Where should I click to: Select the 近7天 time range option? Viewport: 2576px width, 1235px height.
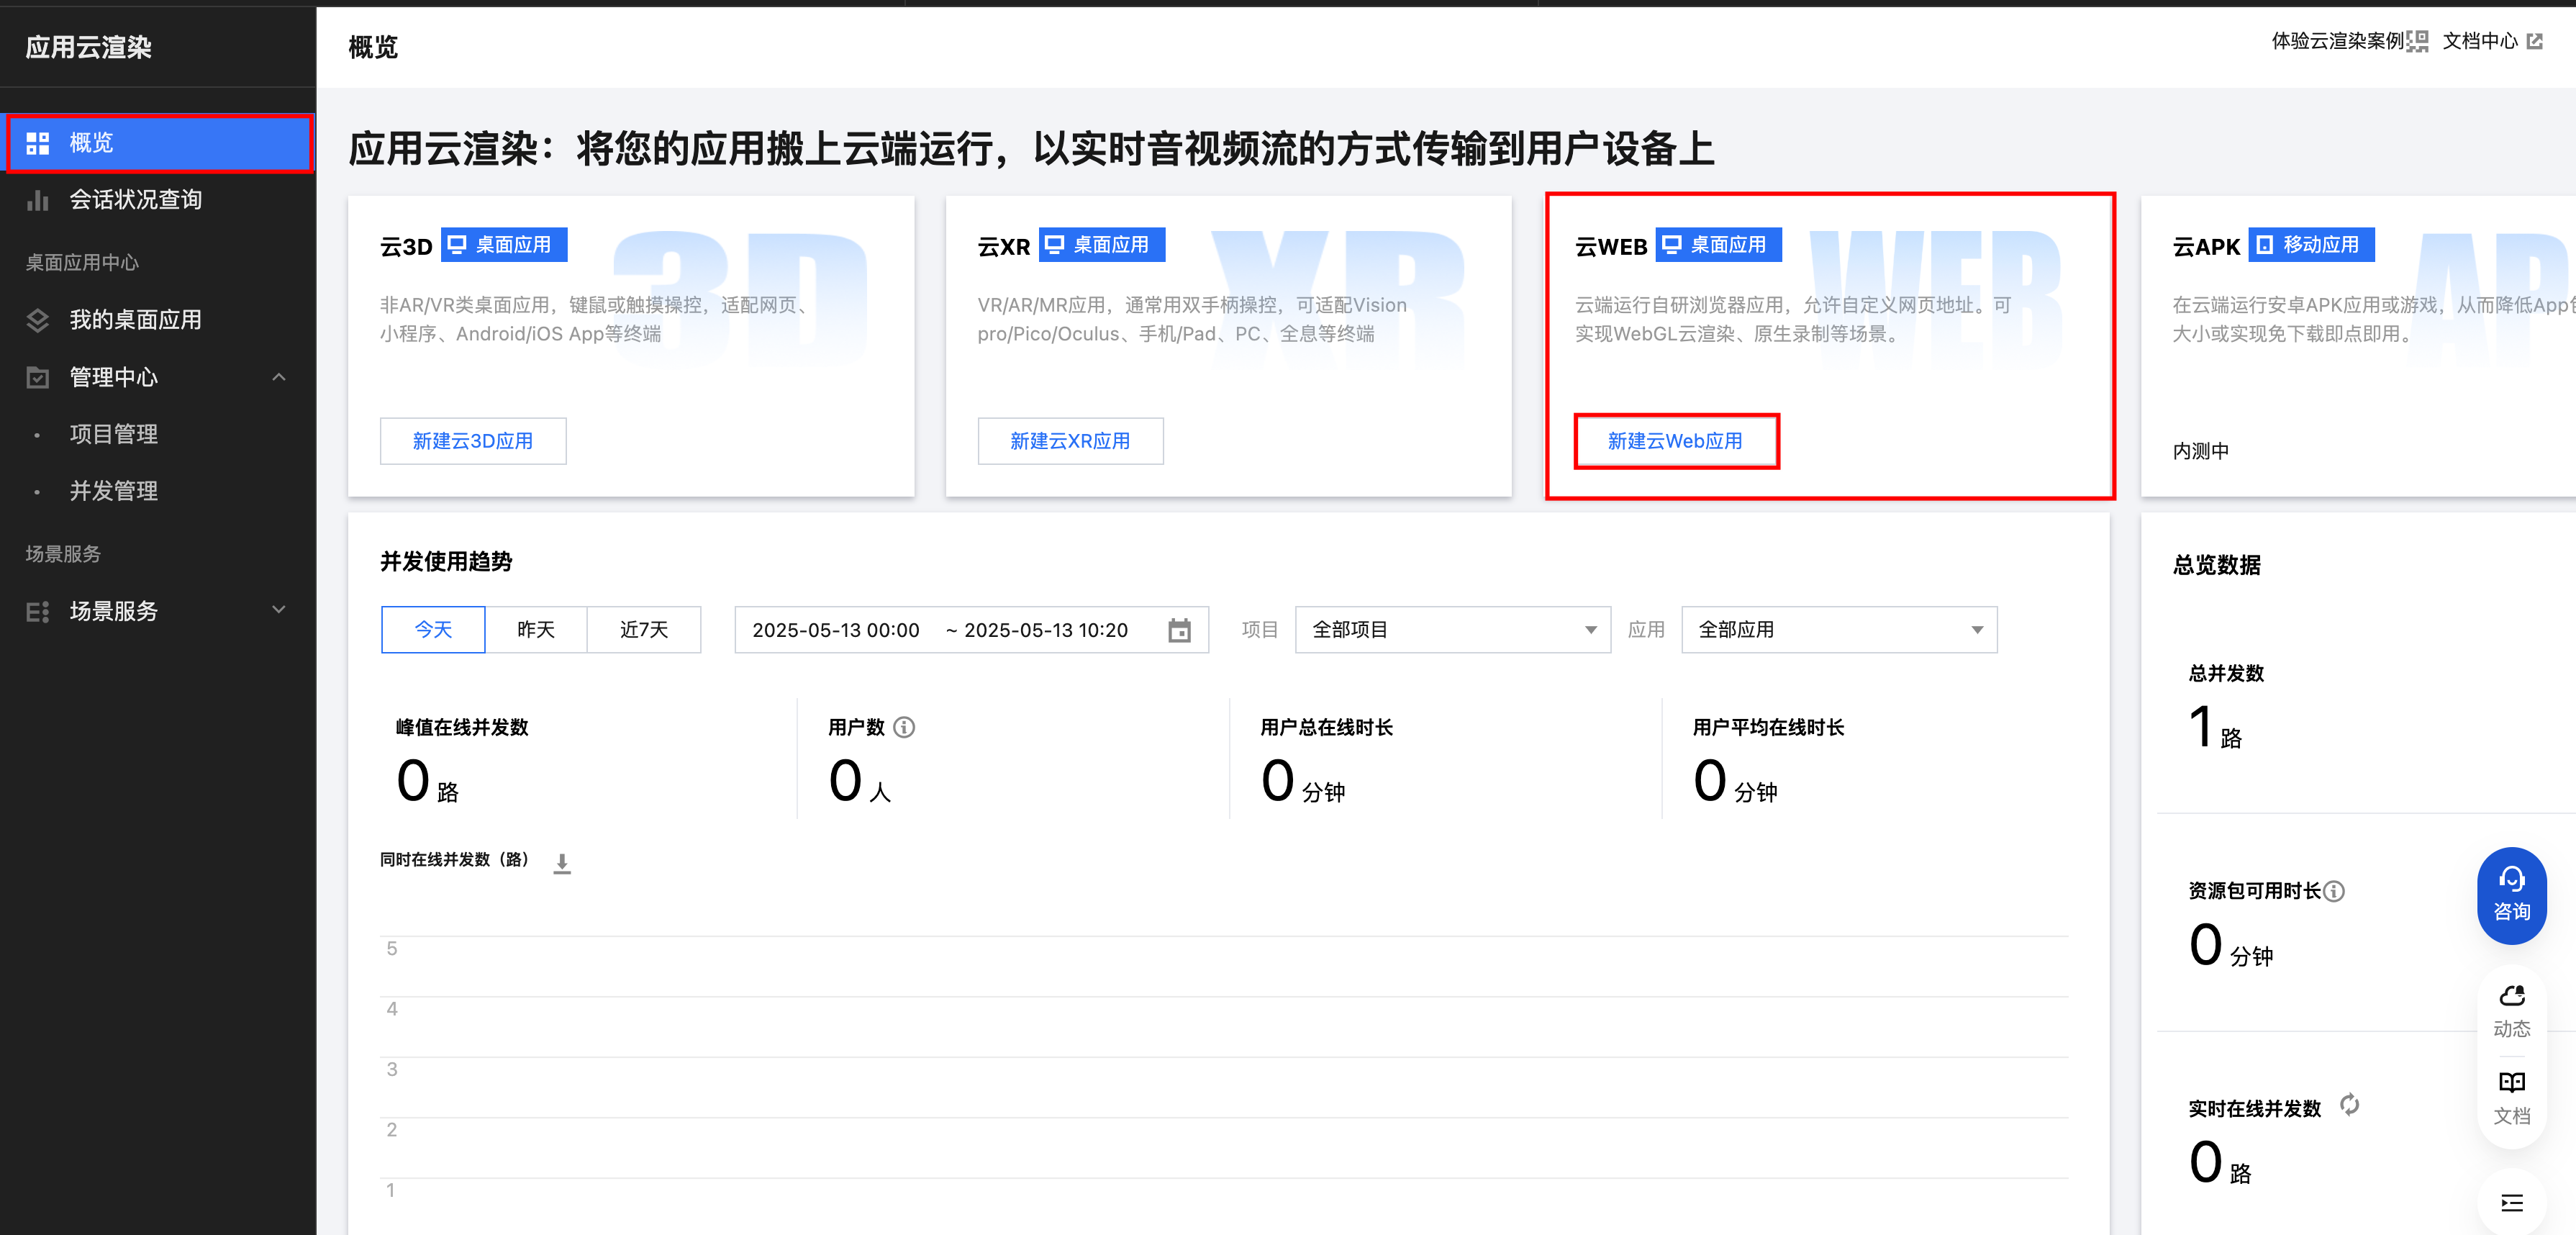click(x=643, y=630)
